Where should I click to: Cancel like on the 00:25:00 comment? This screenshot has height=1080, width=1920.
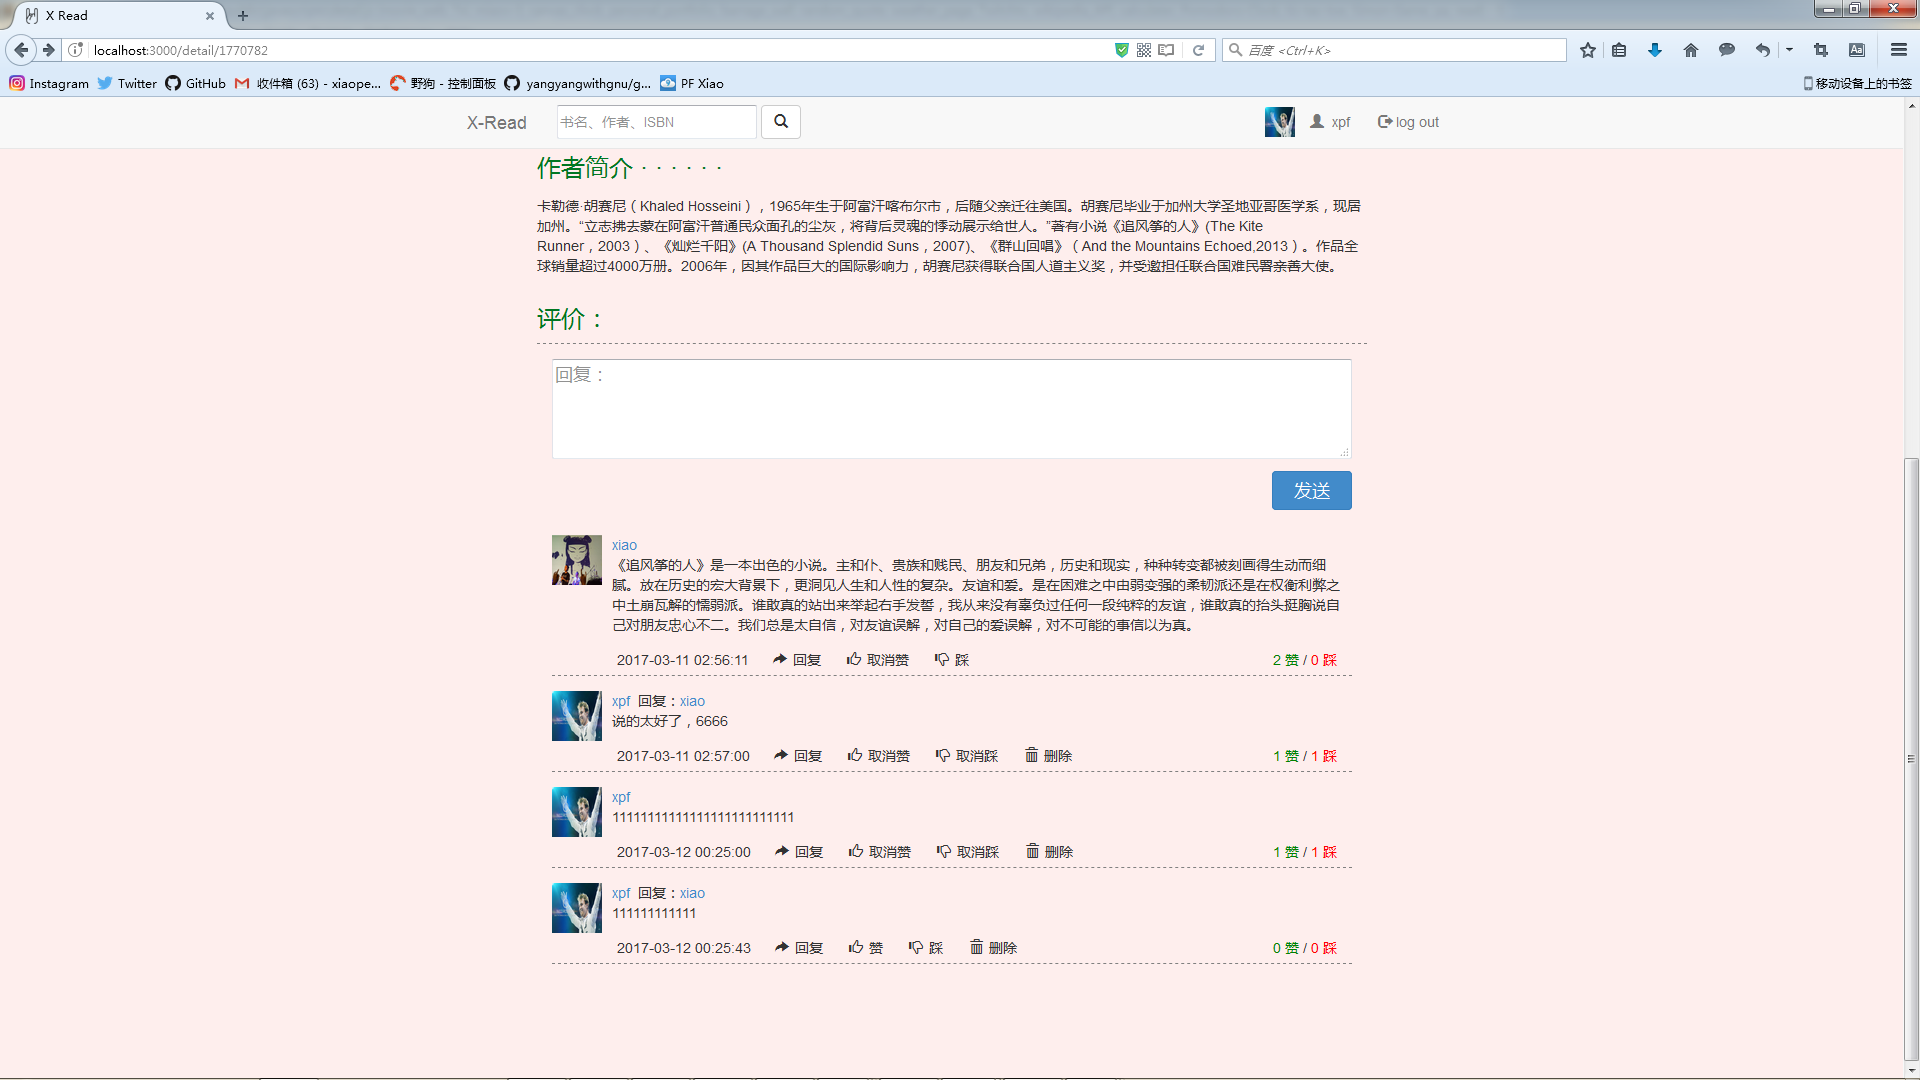(x=879, y=852)
